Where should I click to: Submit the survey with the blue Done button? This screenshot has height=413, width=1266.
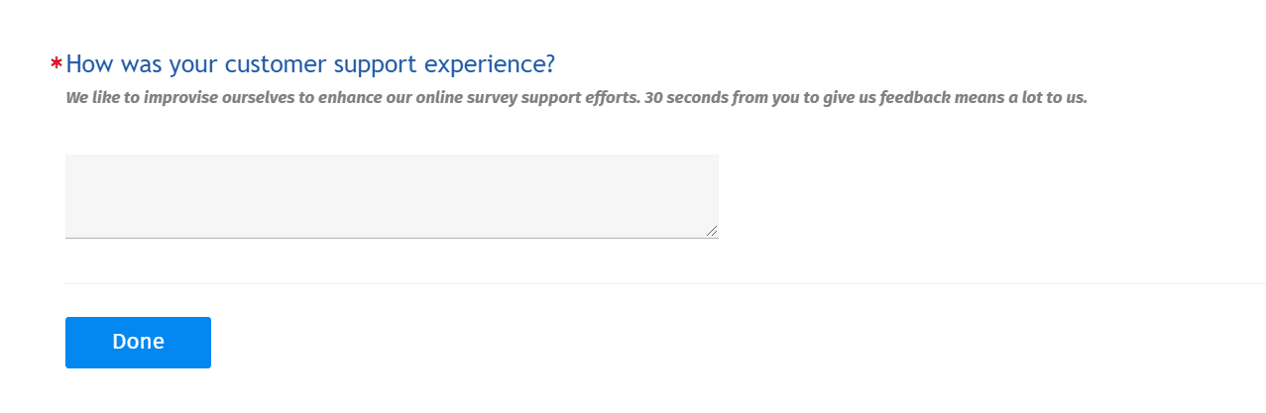click(138, 342)
